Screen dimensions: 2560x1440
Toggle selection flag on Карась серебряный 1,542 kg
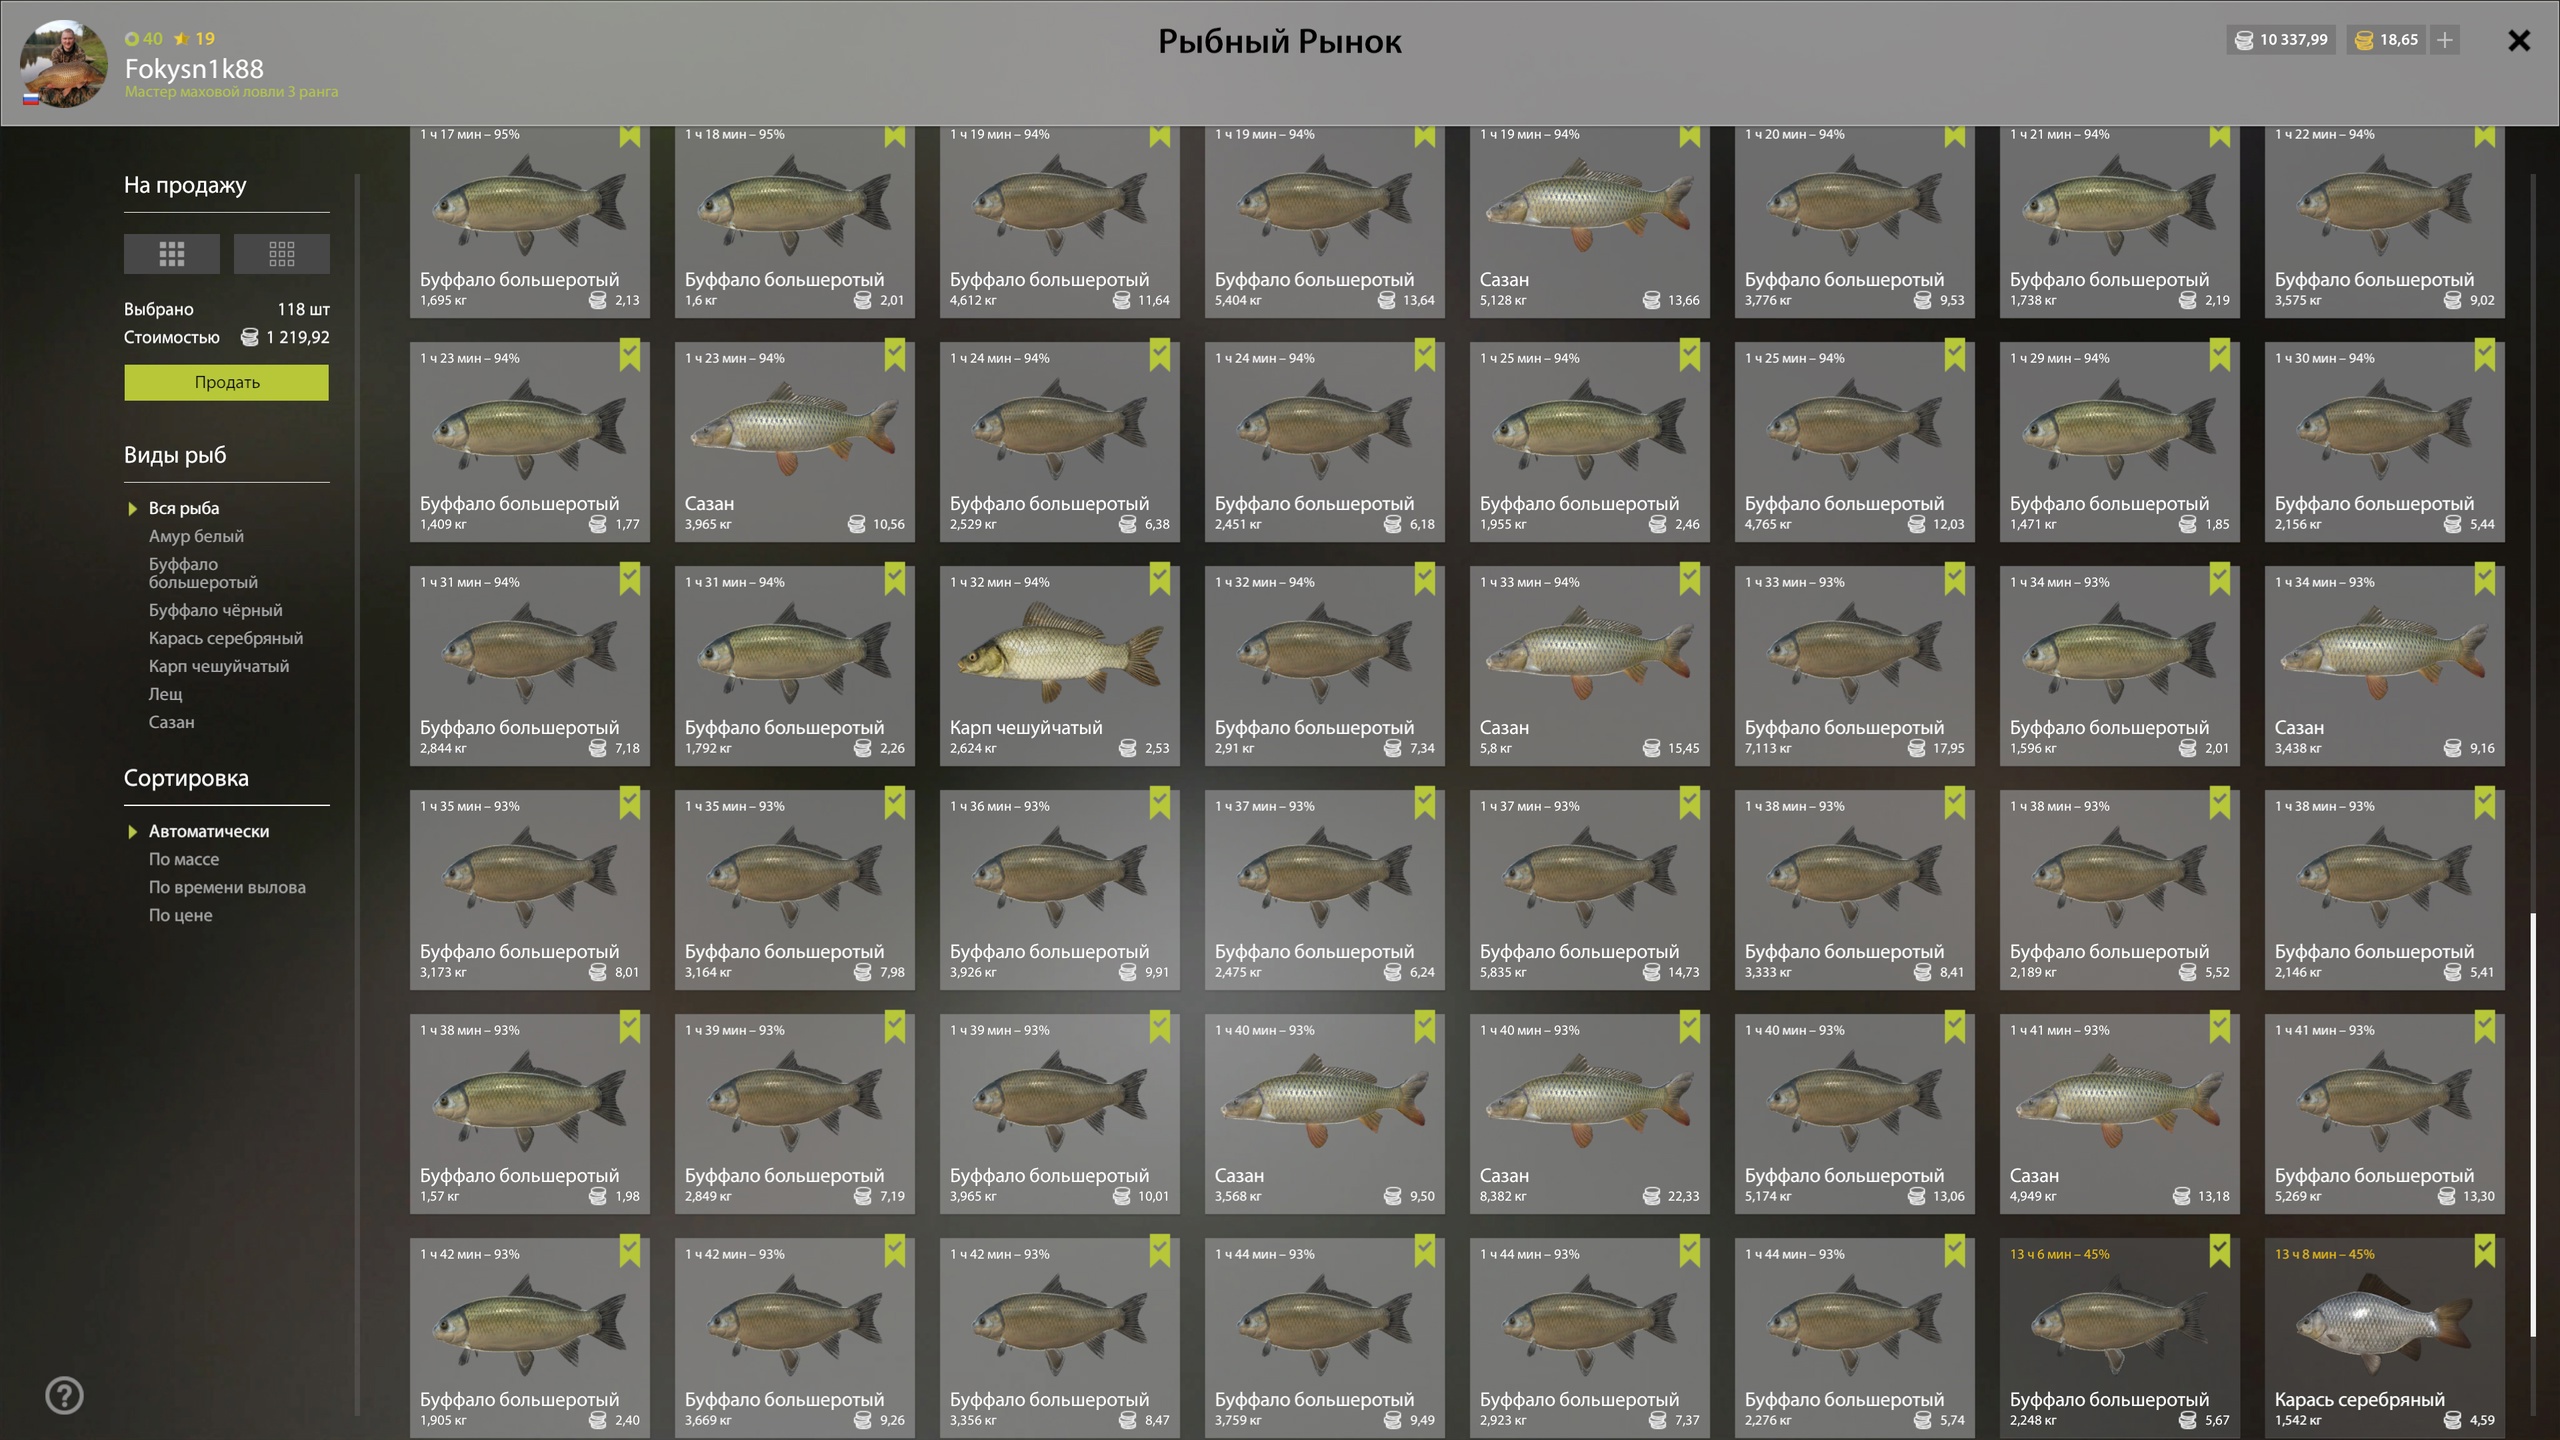[x=2485, y=1252]
